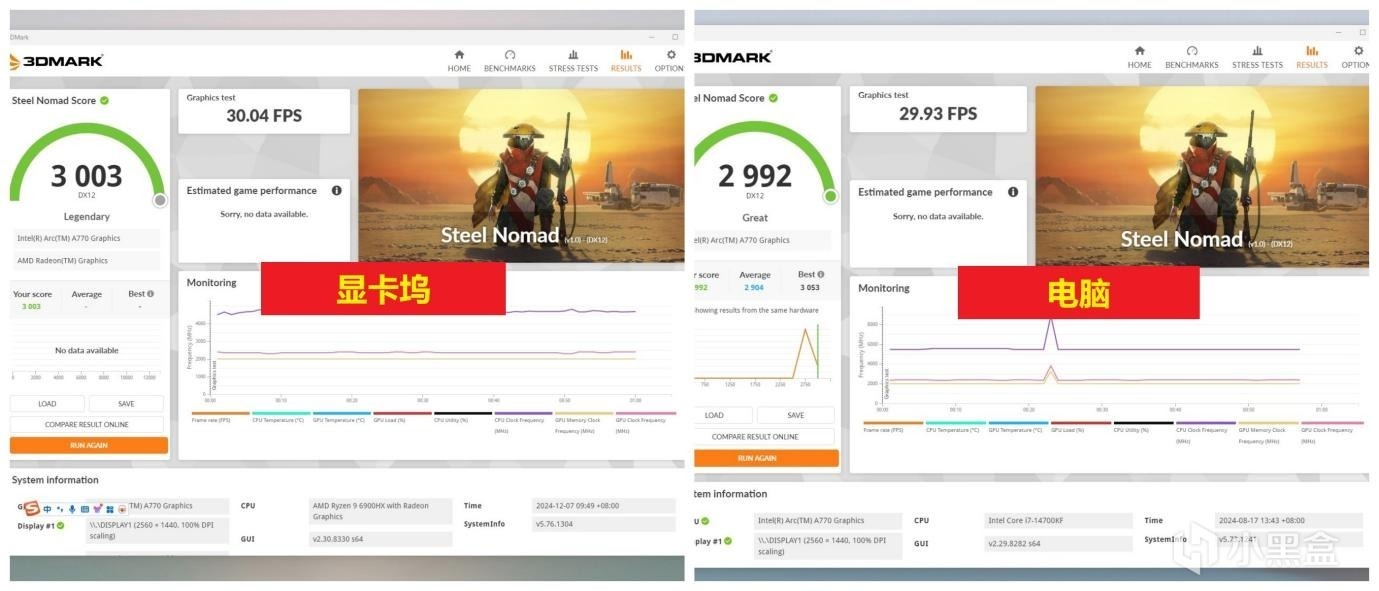
Task: Click COMPARE RESULT ONLINE in left window
Action: [87, 424]
